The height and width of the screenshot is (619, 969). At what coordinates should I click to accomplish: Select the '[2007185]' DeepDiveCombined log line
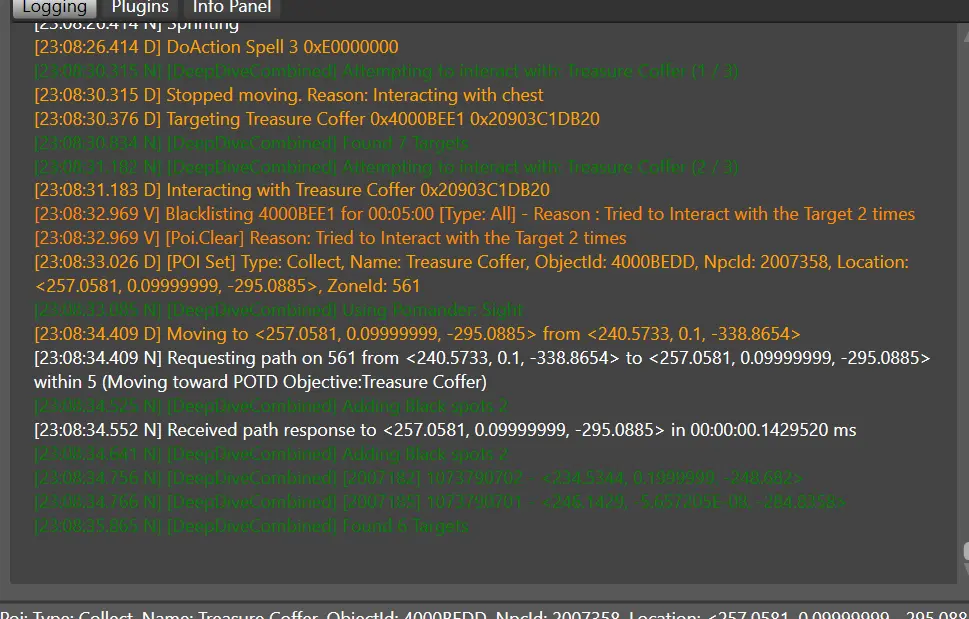pos(440,502)
